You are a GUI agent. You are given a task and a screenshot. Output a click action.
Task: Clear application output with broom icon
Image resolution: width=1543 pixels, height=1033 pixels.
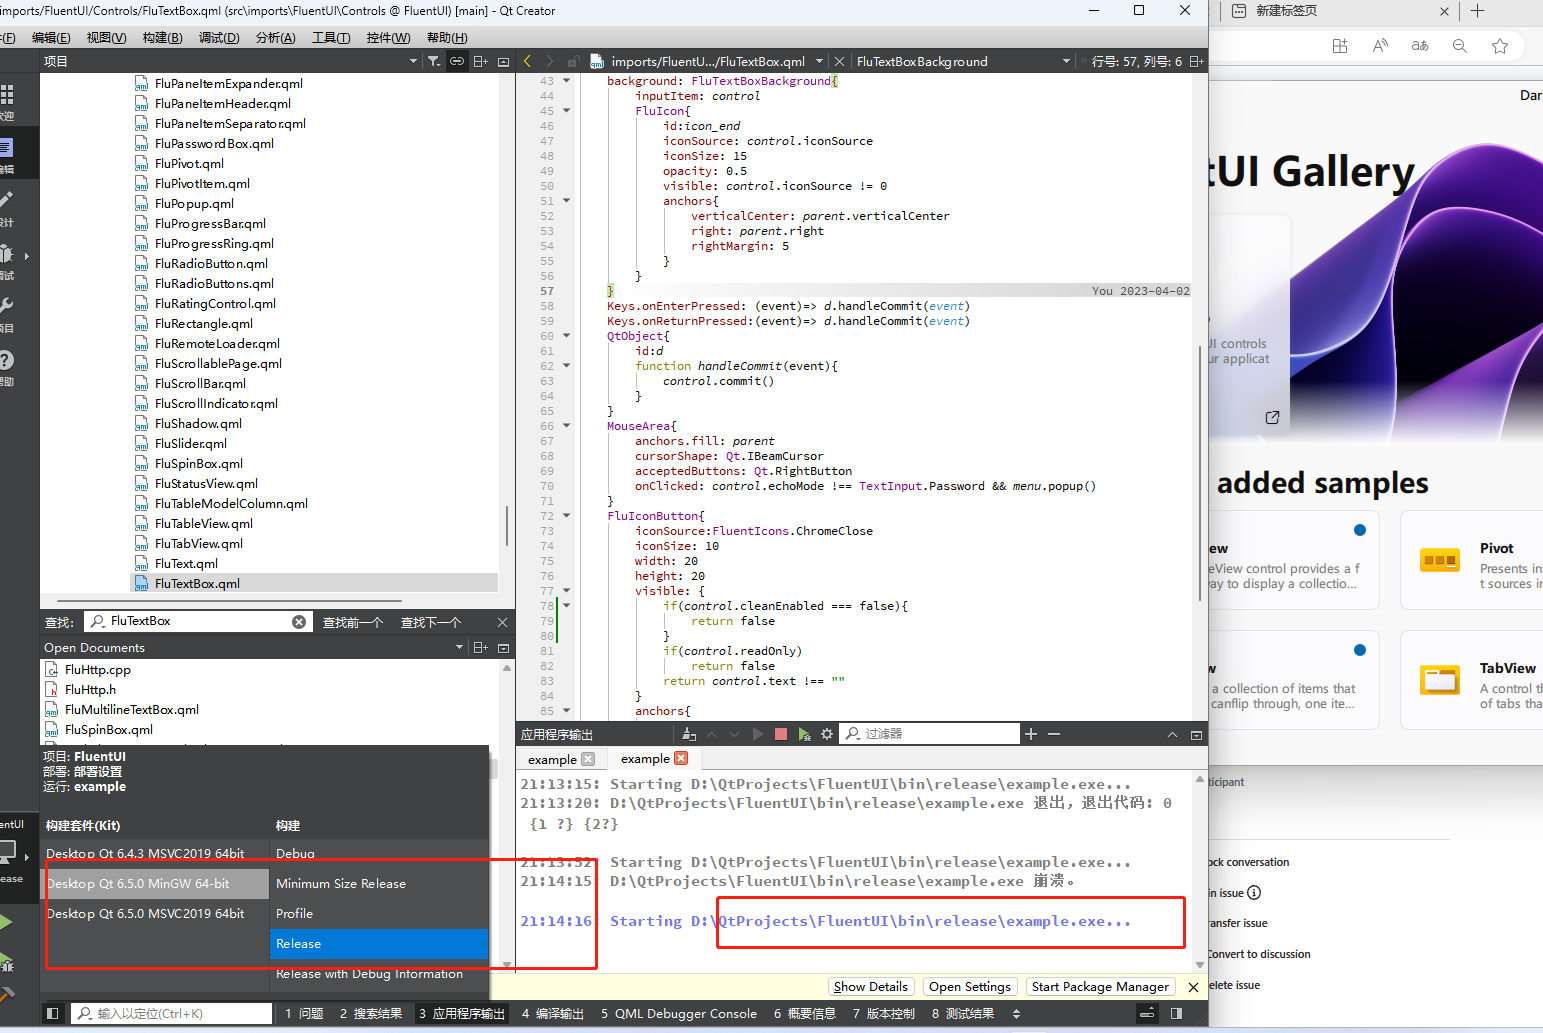click(x=689, y=734)
